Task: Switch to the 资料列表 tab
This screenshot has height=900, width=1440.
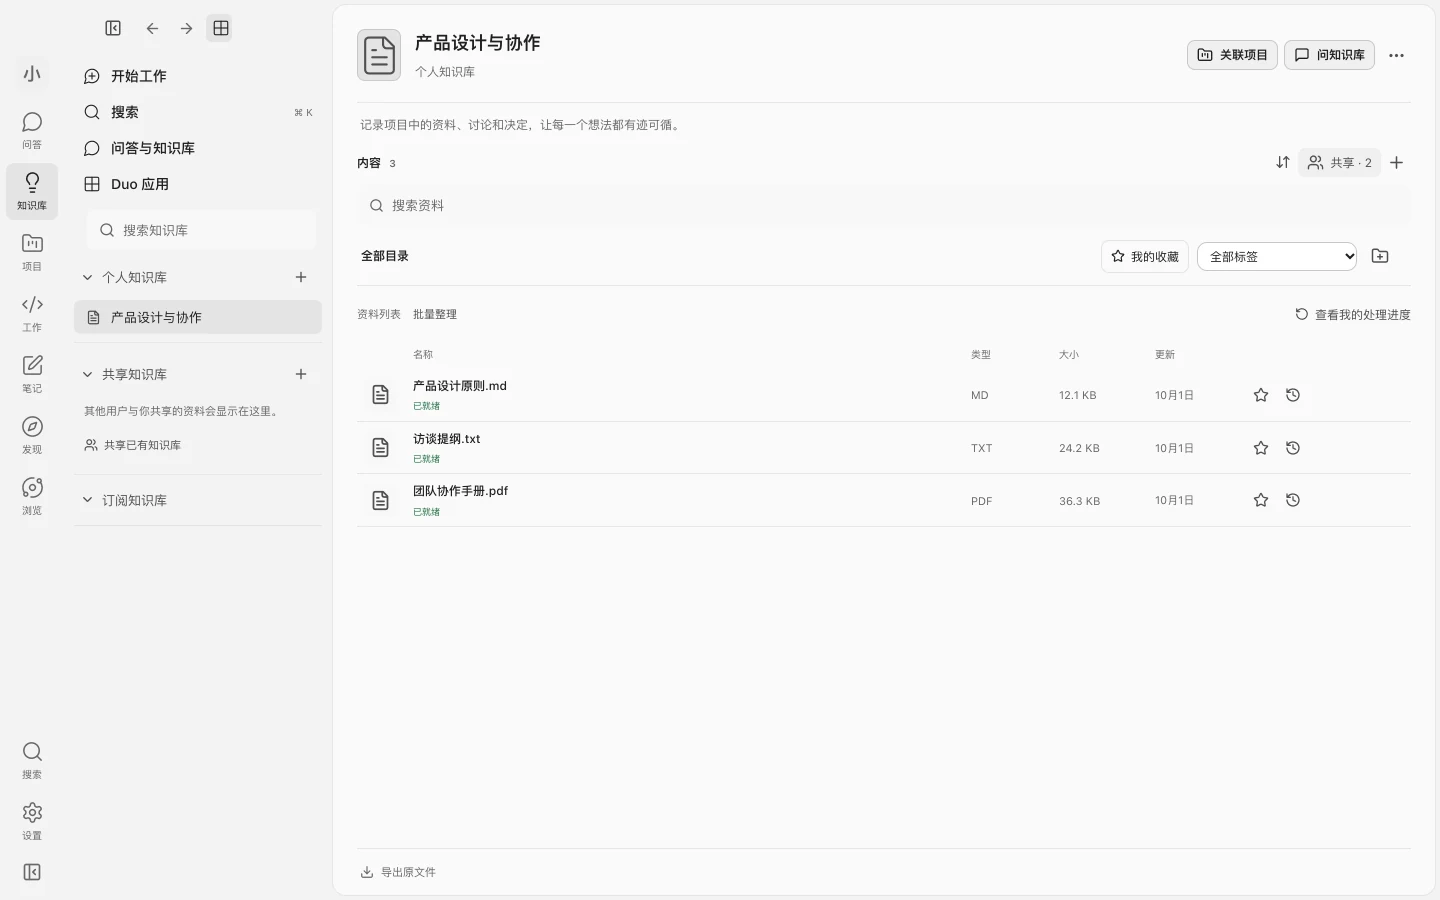Action: (x=379, y=314)
